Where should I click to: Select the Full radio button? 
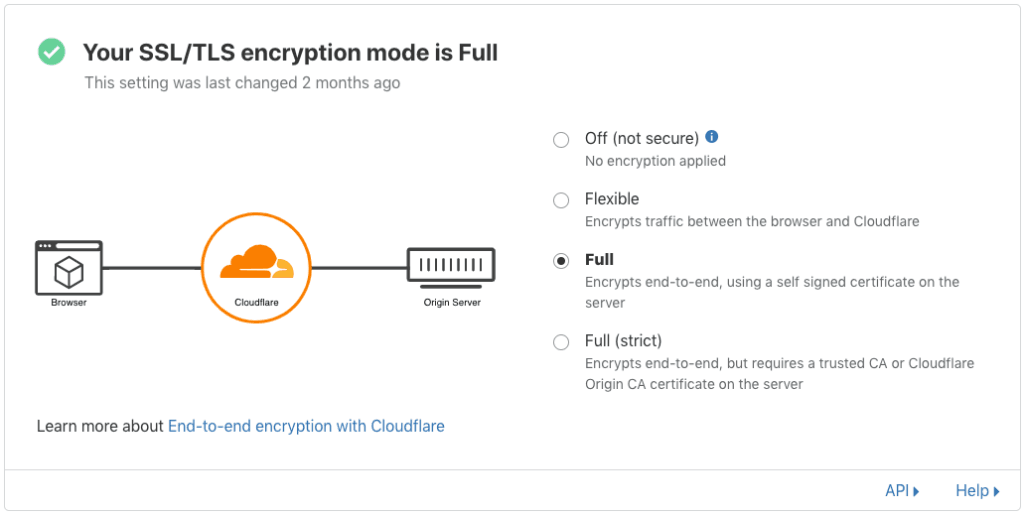click(x=561, y=261)
